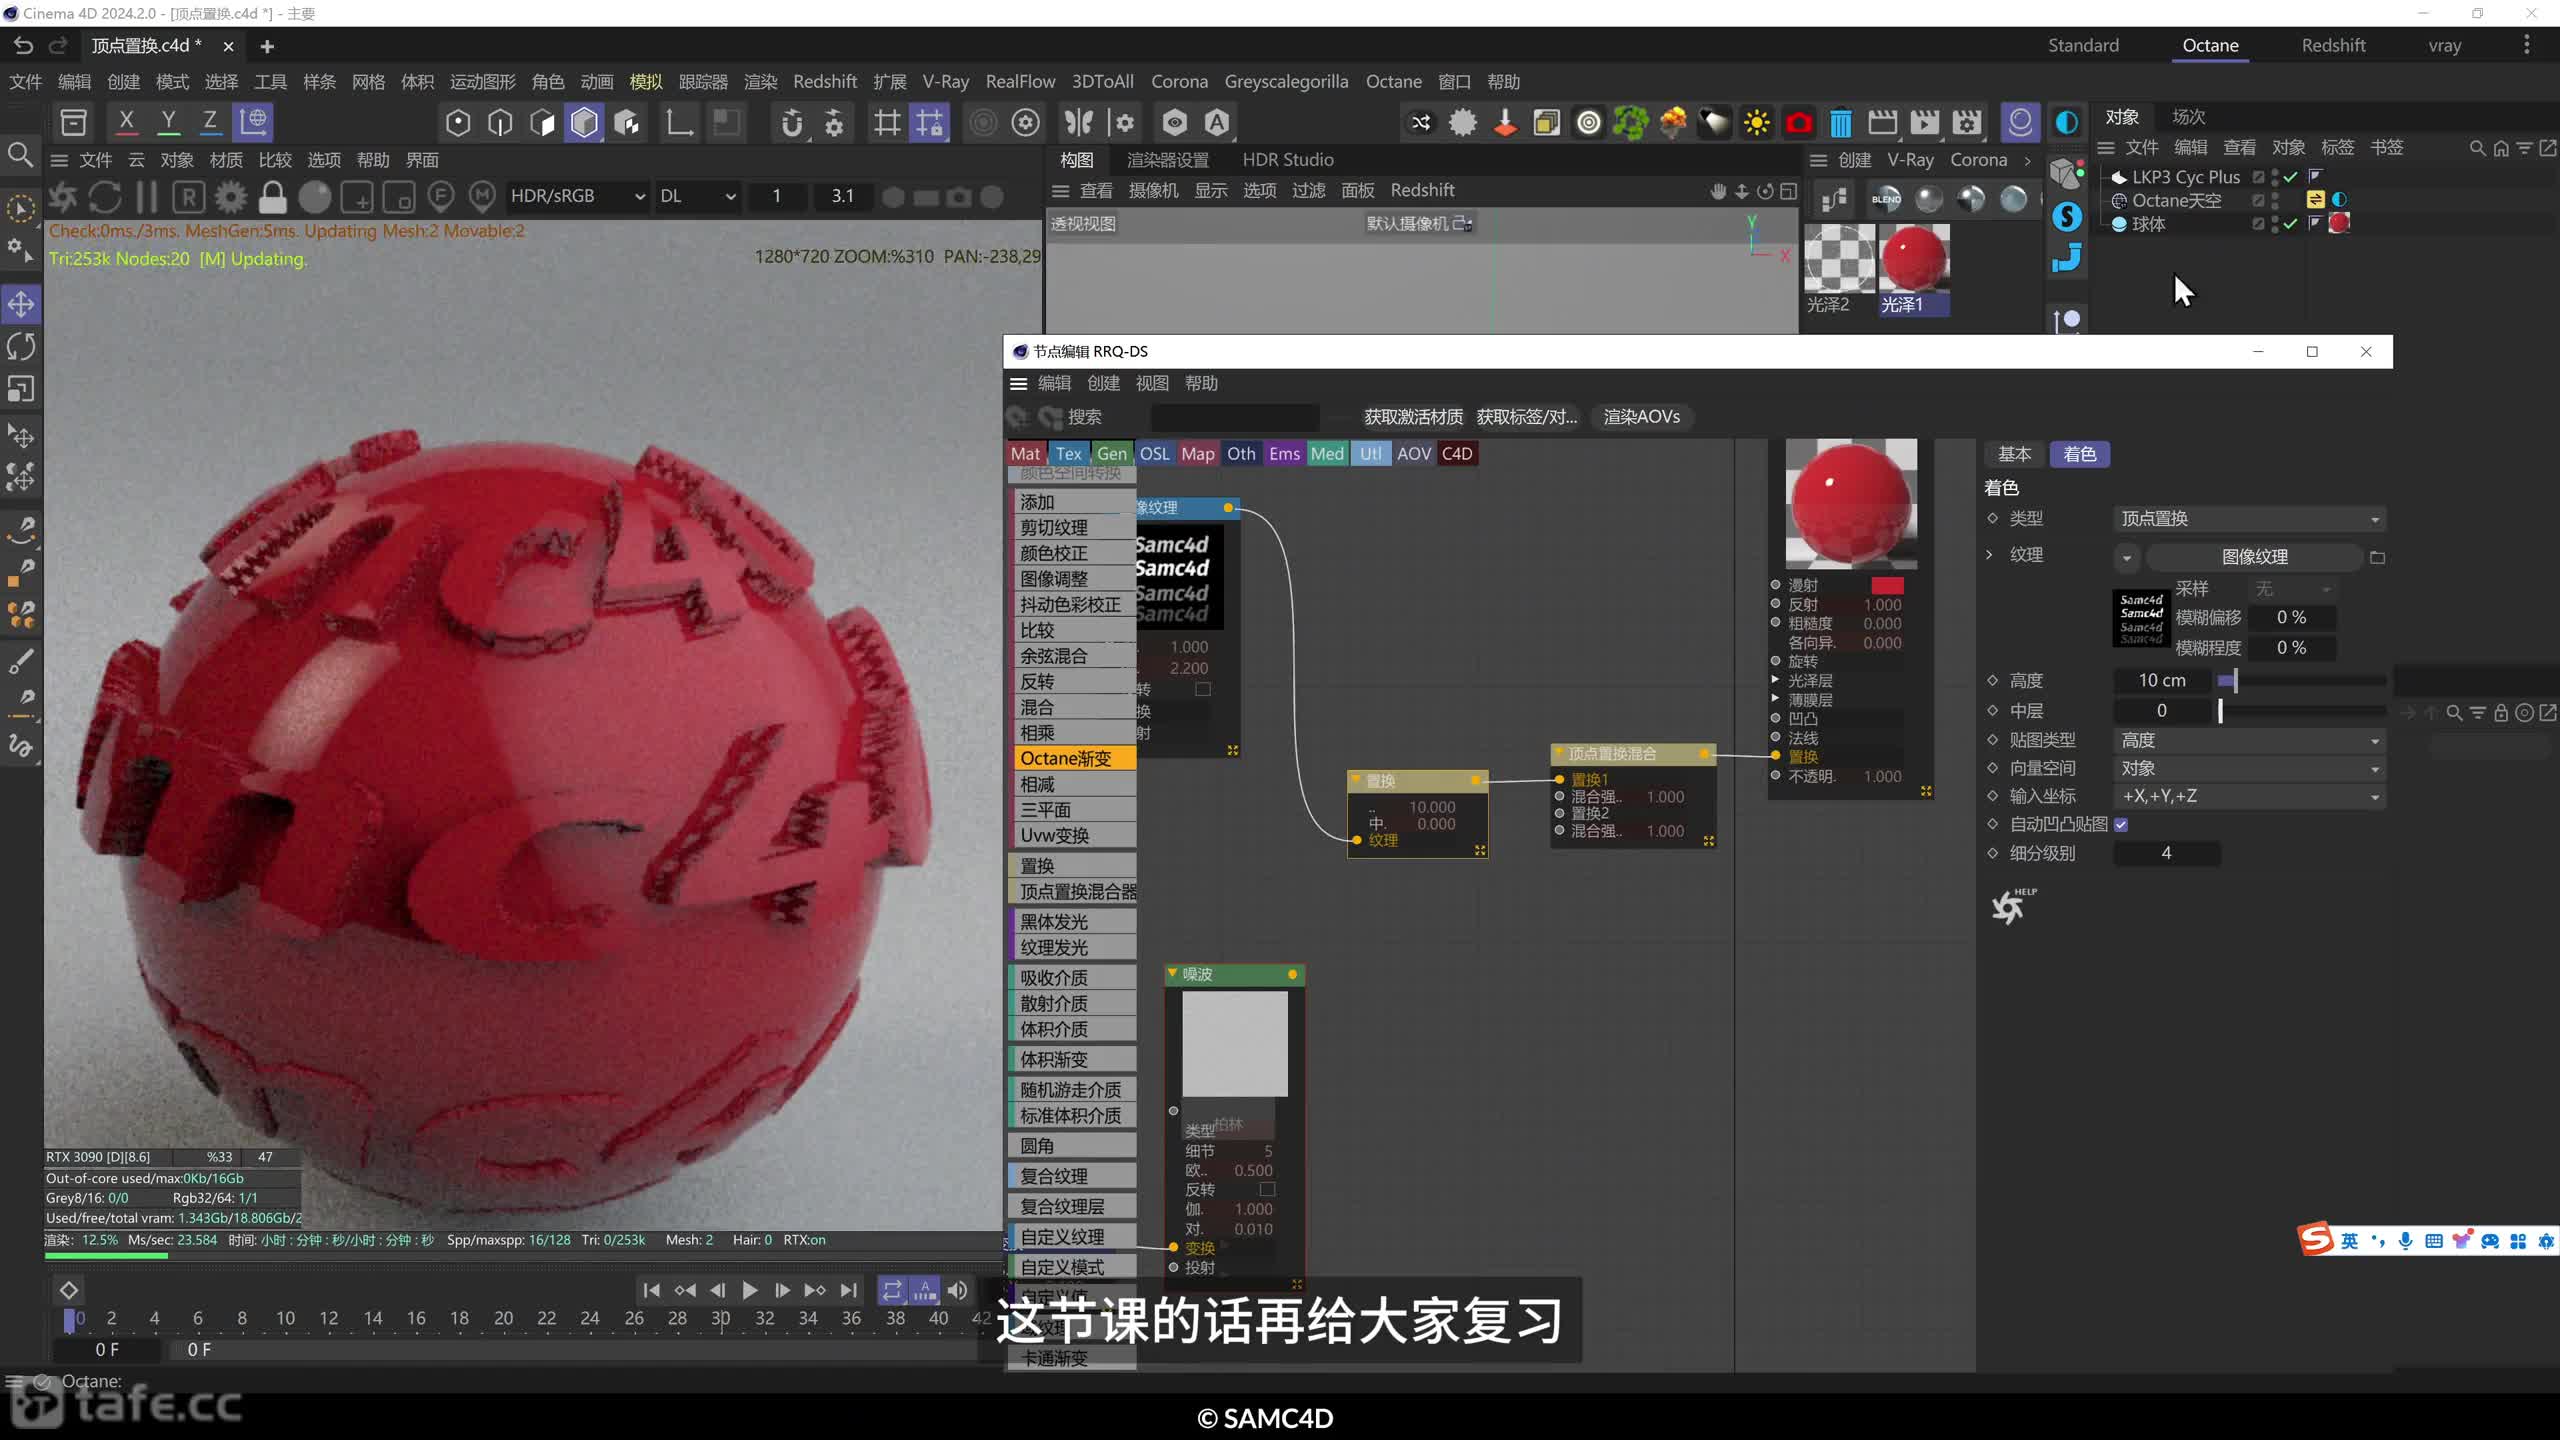Open the 贴图类型 高度 dropdown
Viewport: 2560px width, 1440px height.
point(2249,741)
